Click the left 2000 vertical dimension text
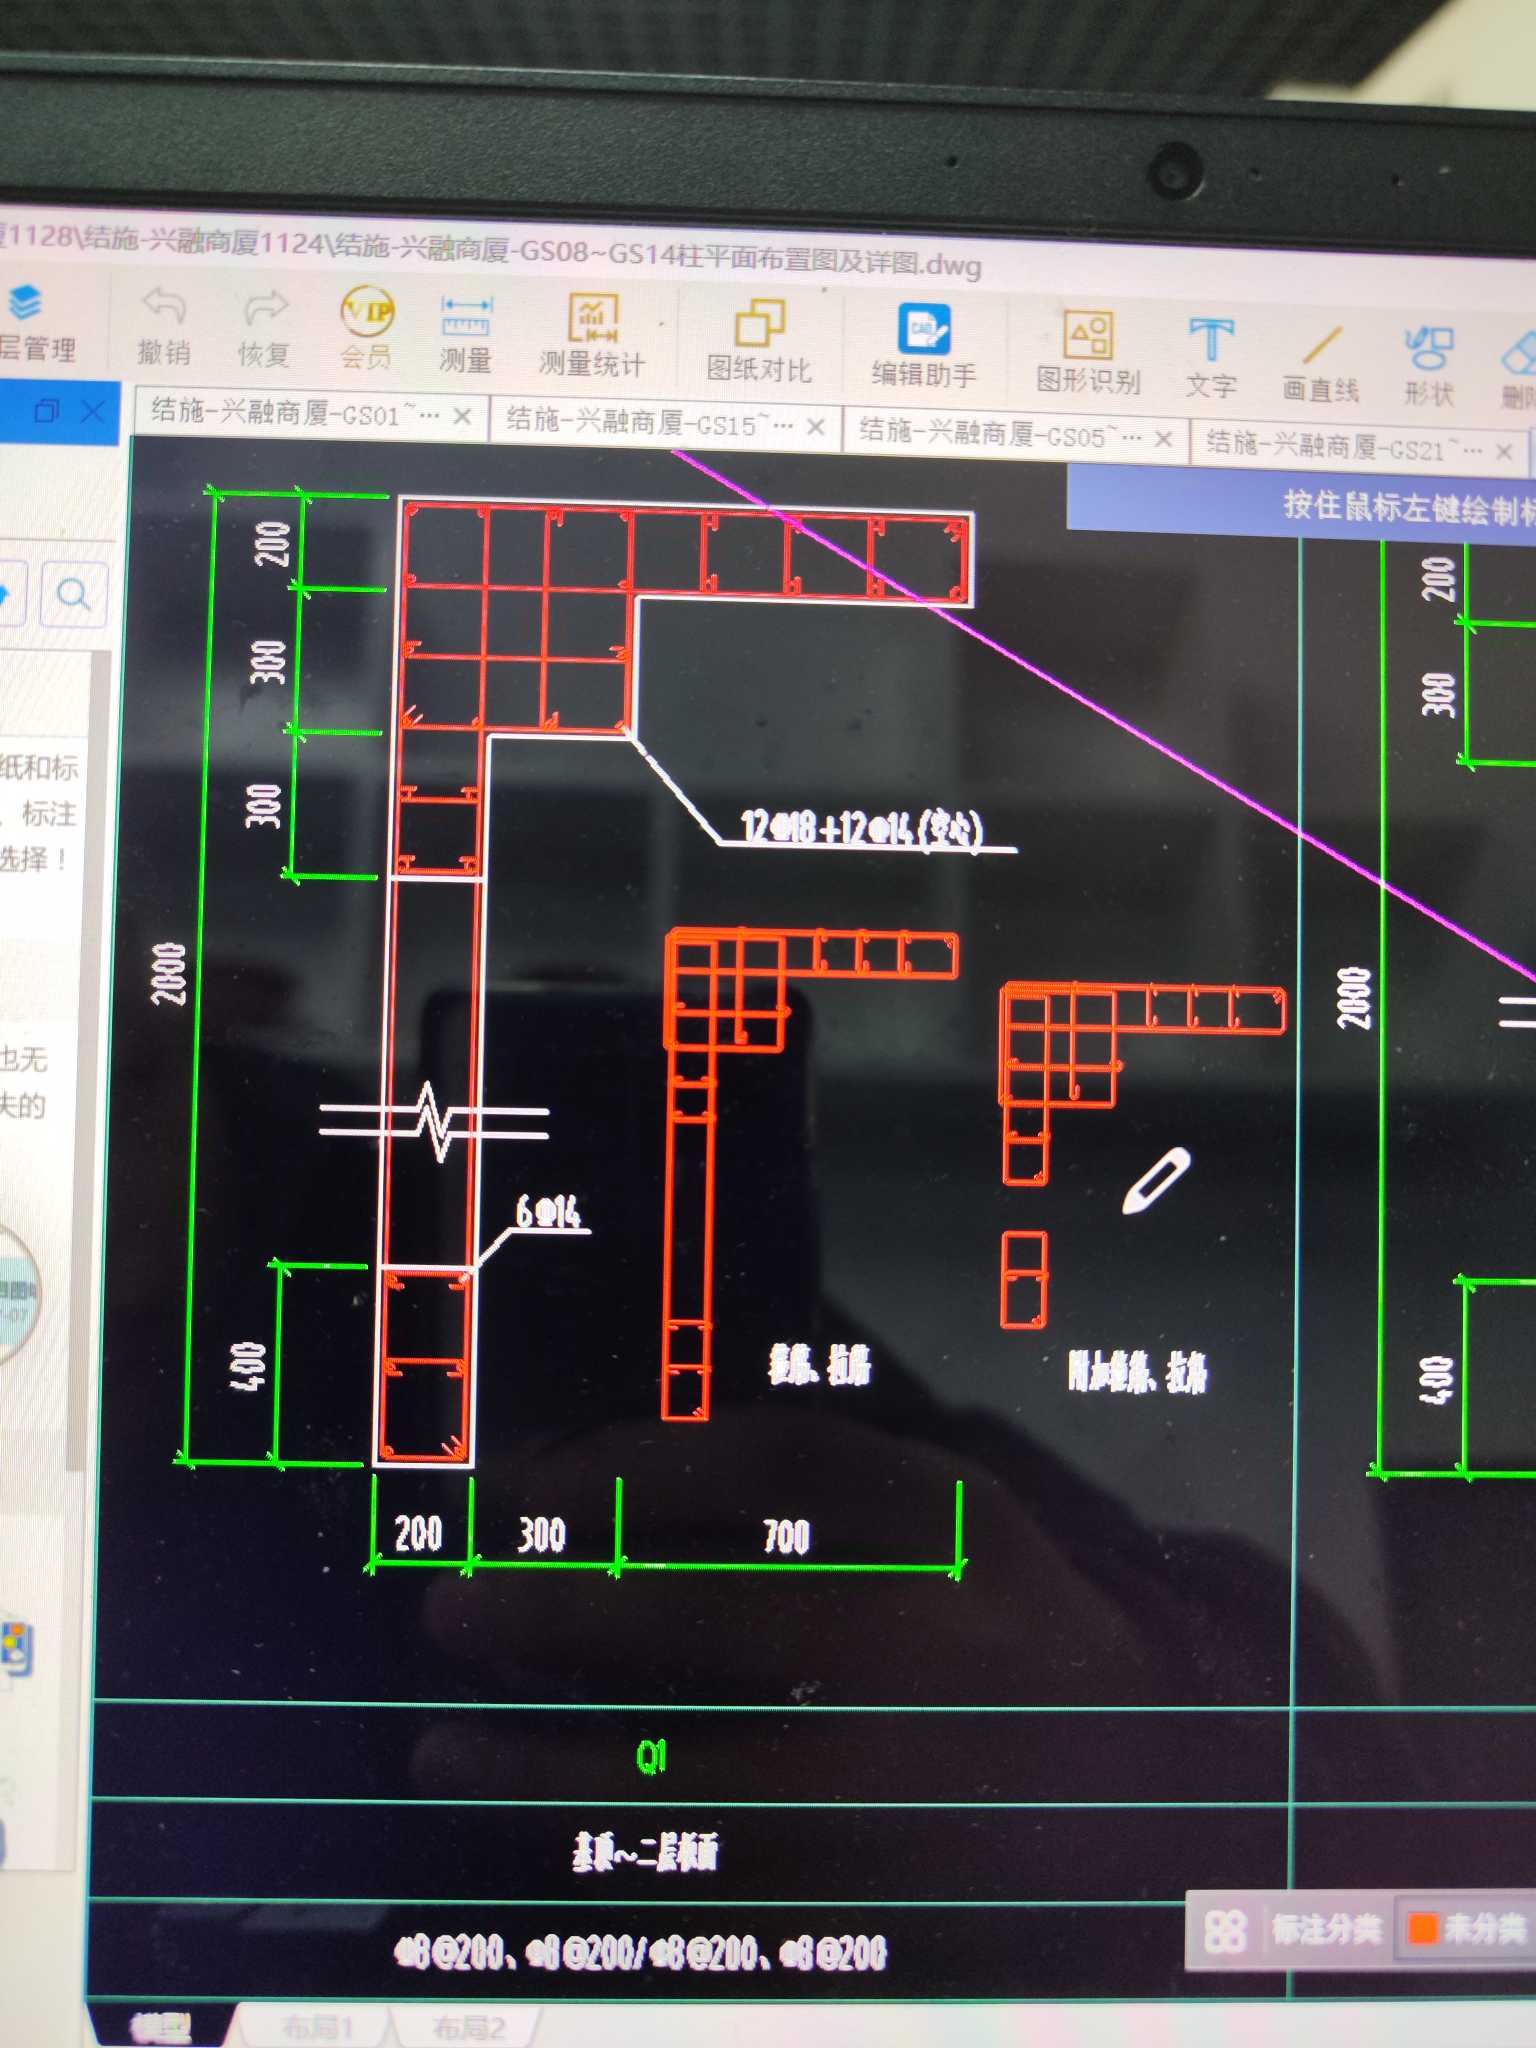The height and width of the screenshot is (2048, 1536). (168, 973)
